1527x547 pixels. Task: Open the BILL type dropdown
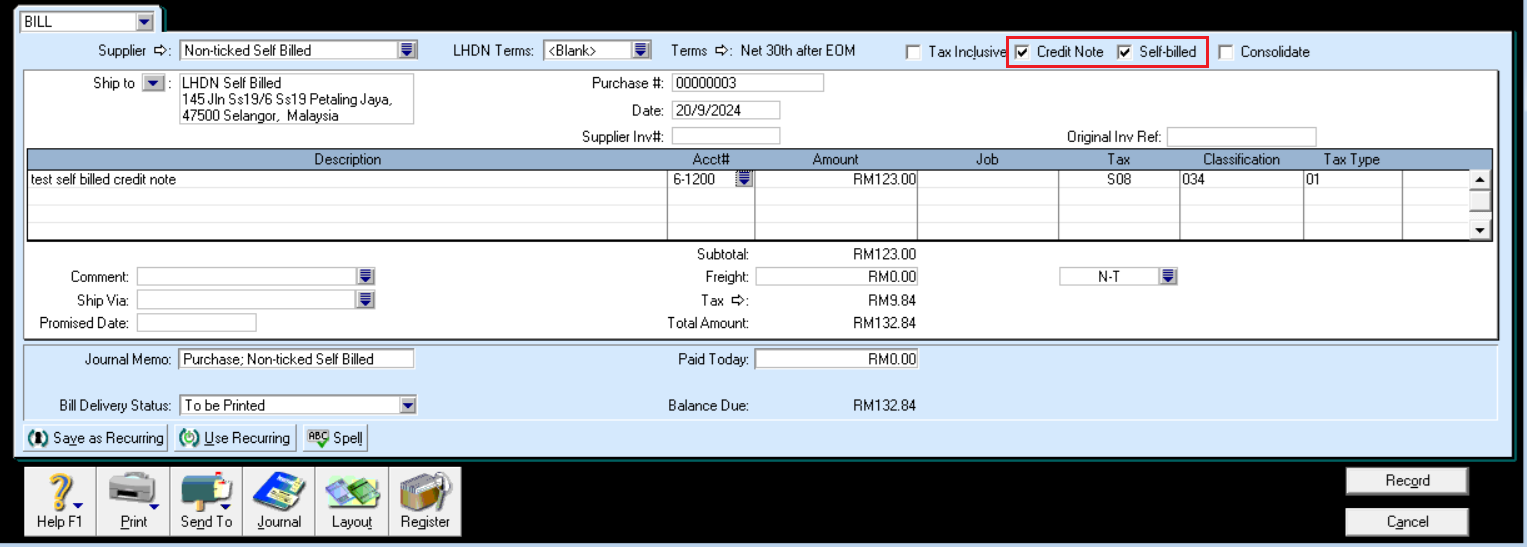(x=144, y=21)
